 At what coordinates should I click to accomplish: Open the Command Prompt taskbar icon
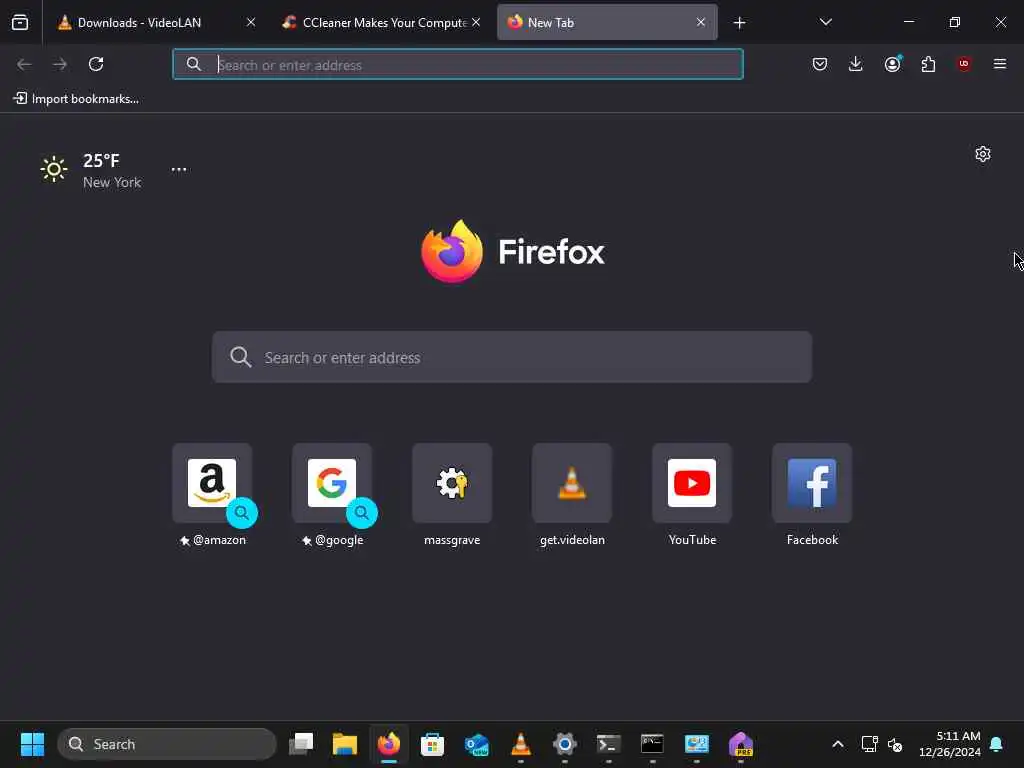(x=652, y=744)
